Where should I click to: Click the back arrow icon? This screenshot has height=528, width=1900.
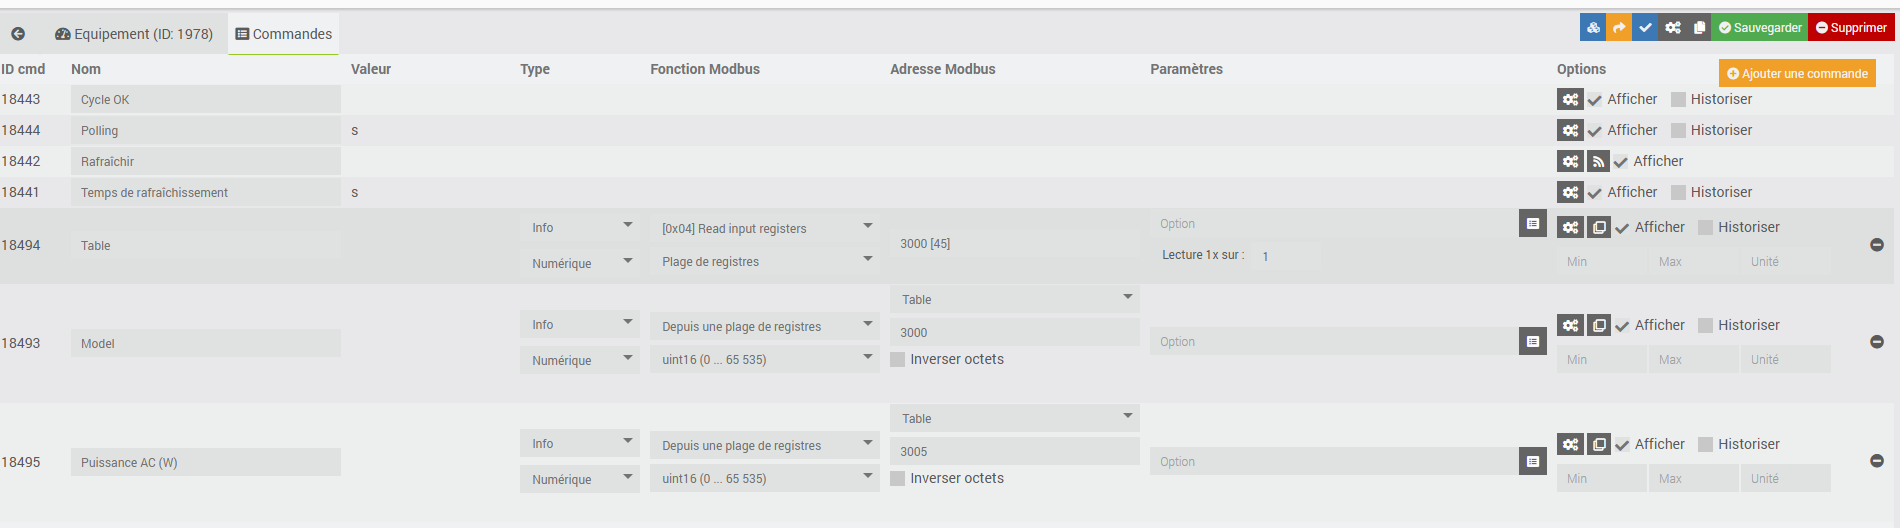point(18,34)
